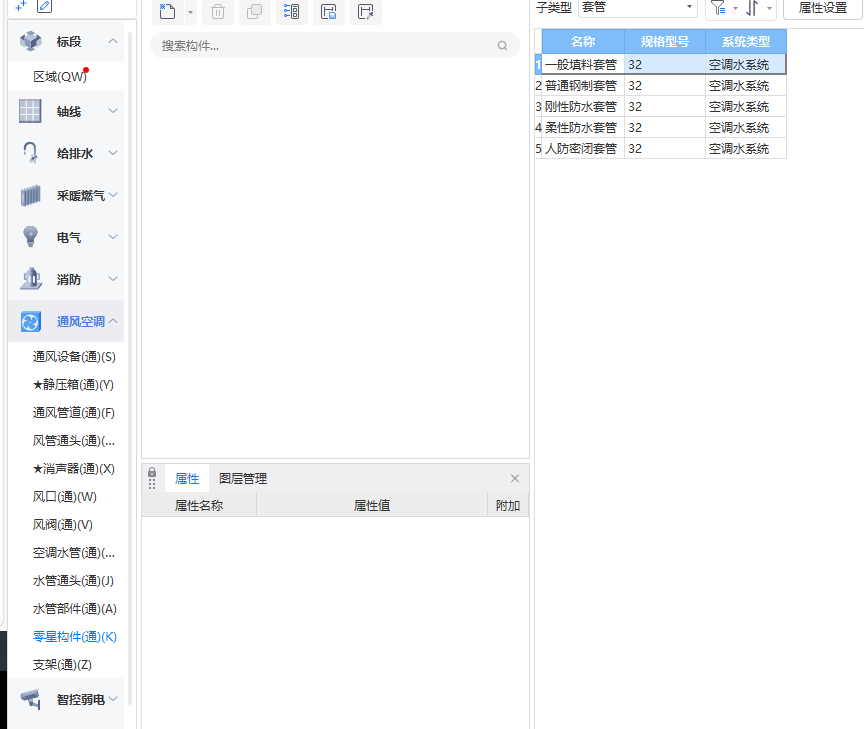This screenshot has height=729, width=864.
Task: Expand the 给排水 section chevron
Action: point(113,153)
